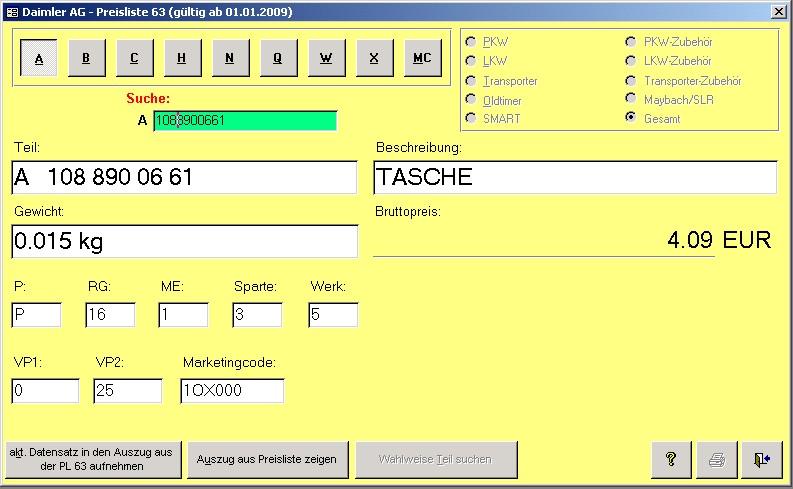This screenshot has width=793, height=489.
Task: Click the Sparte field showing 3
Action: coord(257,315)
